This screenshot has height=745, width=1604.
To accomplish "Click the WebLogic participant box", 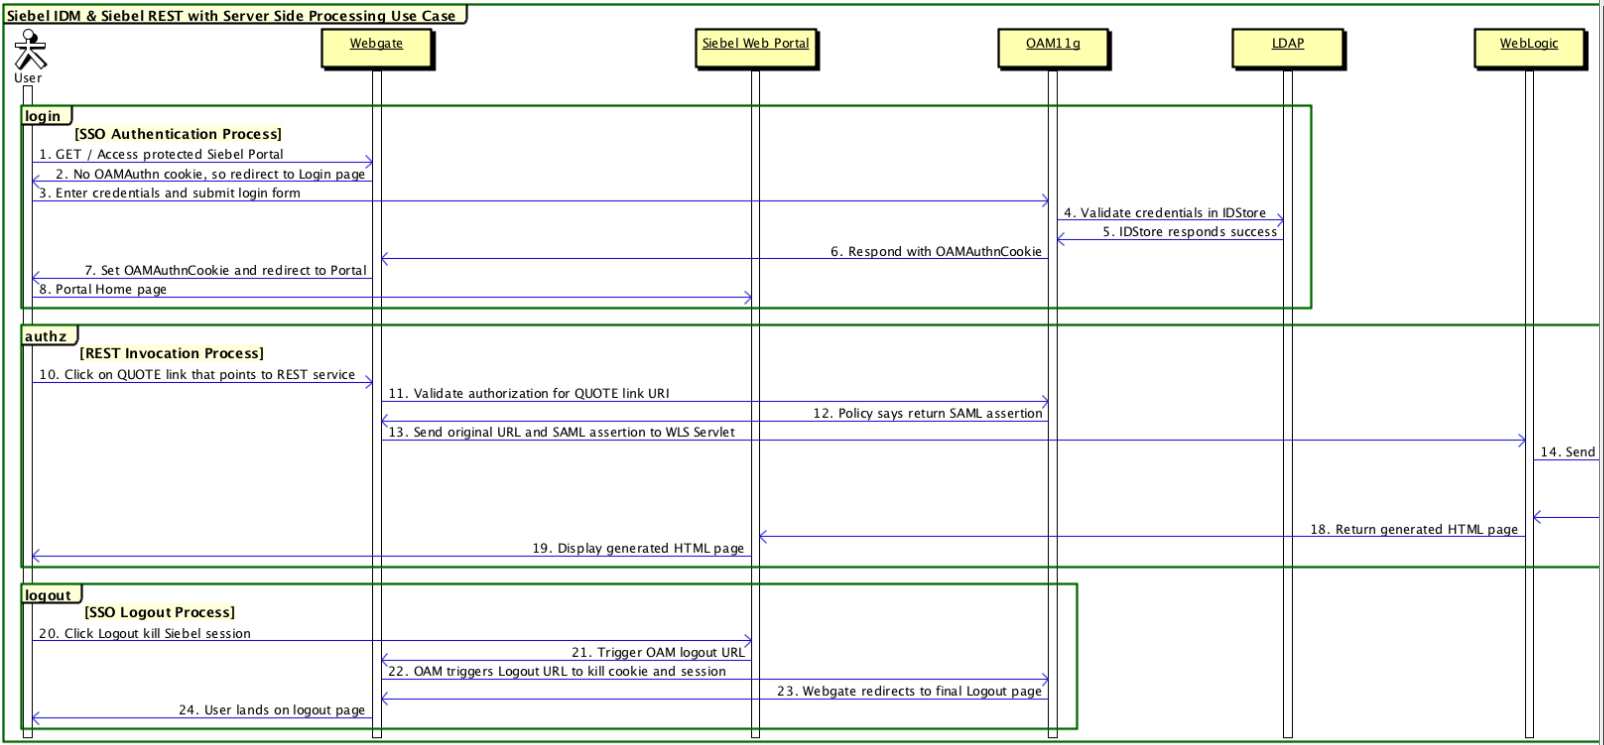I will pos(1528,48).
